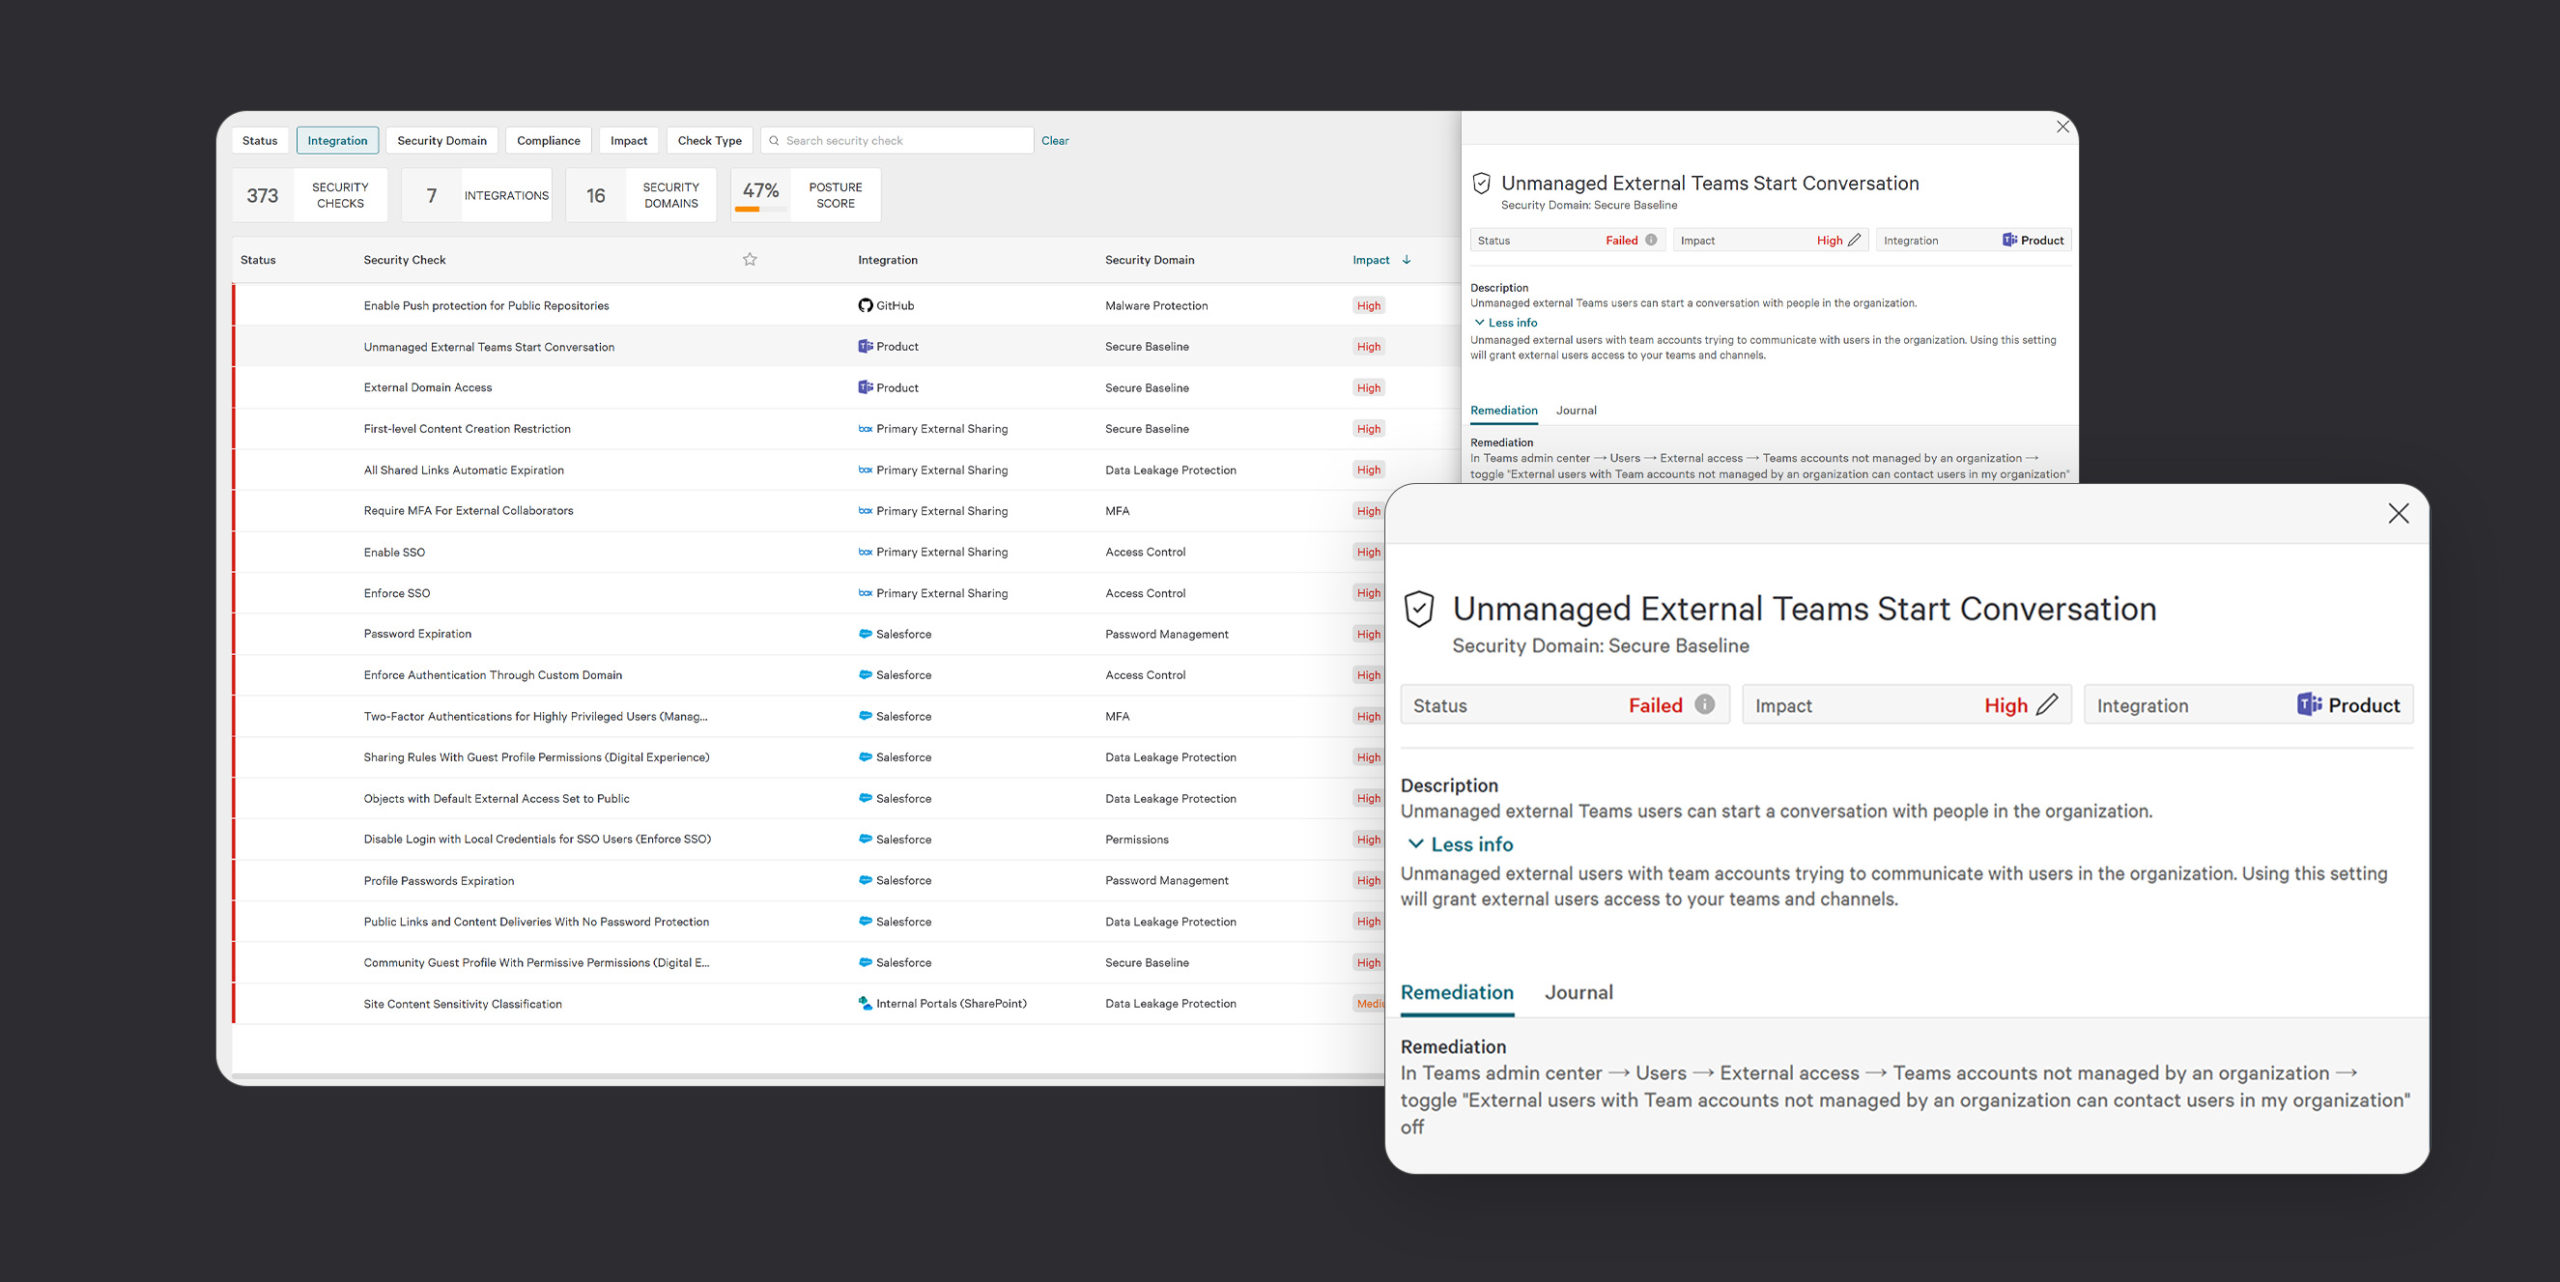Click the Salesforce icon on the Password Expiration row
This screenshot has height=1282, width=2560.
[x=865, y=634]
